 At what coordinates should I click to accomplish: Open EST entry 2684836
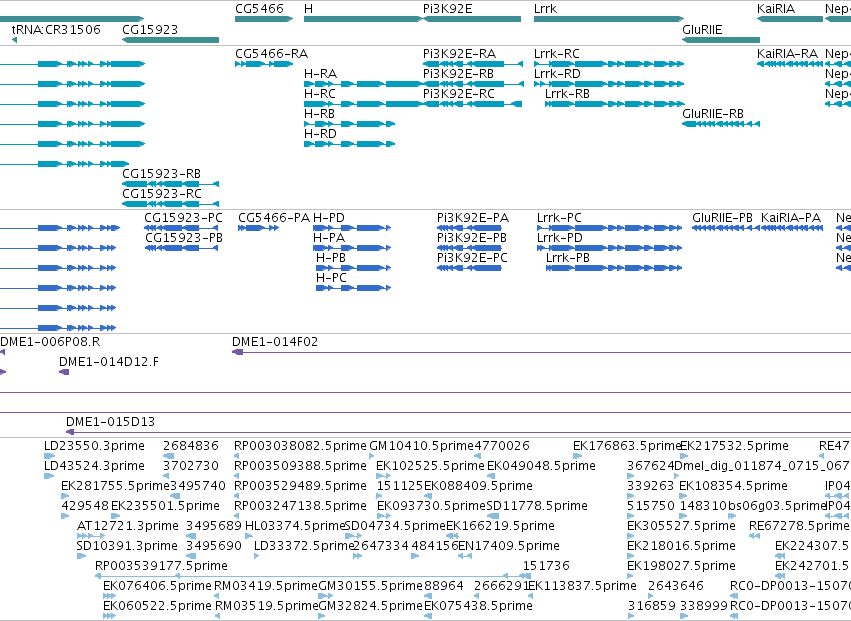[166, 456]
